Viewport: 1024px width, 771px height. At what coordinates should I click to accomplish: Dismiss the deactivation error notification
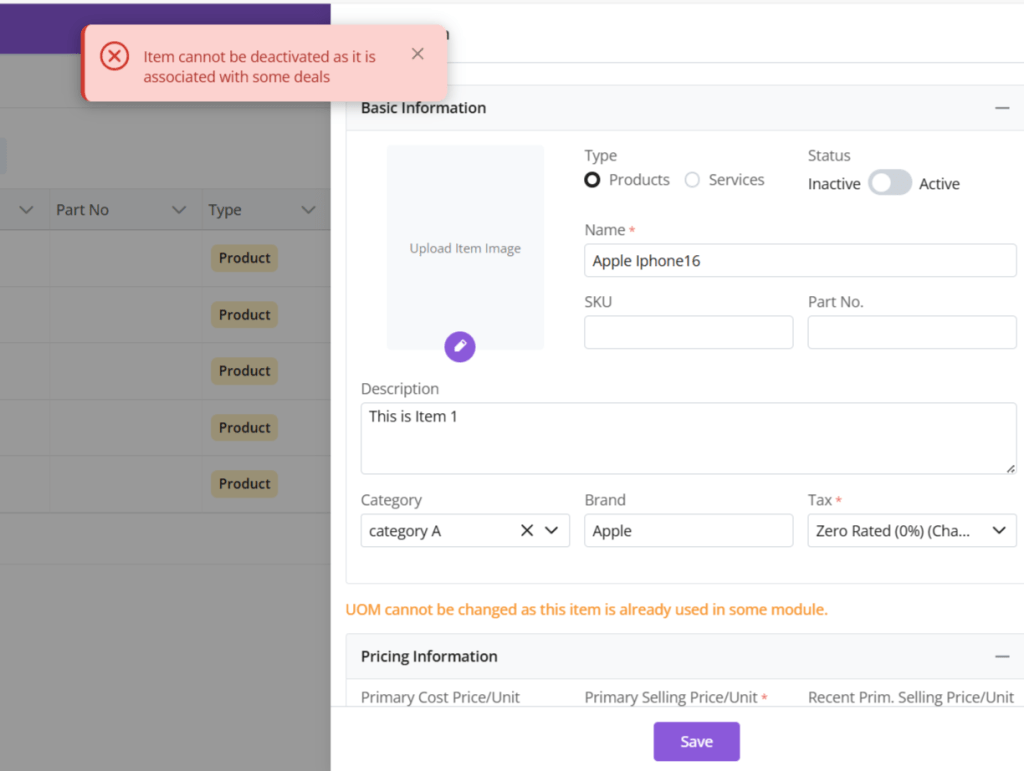point(418,54)
